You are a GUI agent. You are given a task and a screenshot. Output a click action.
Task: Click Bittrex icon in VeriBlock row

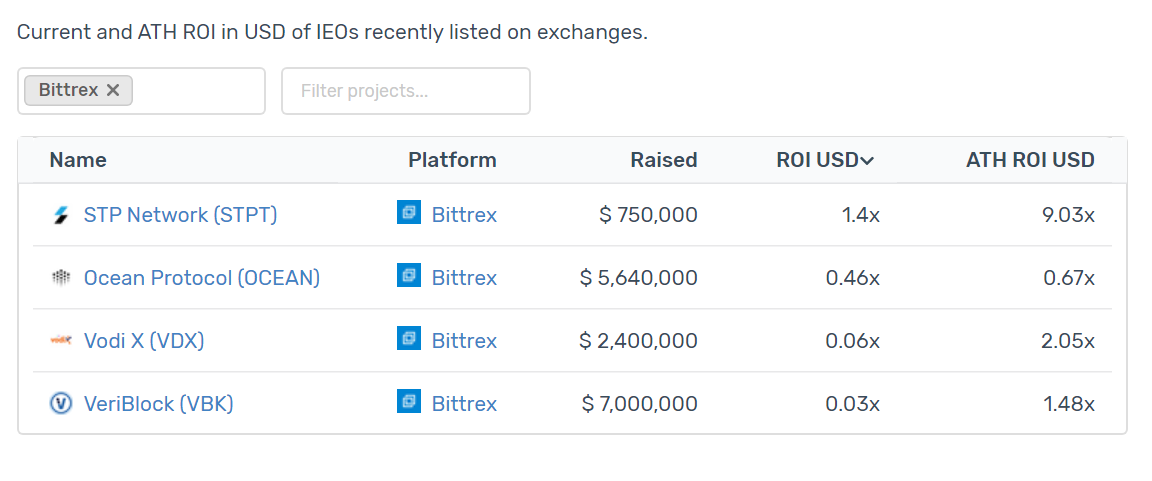point(409,402)
